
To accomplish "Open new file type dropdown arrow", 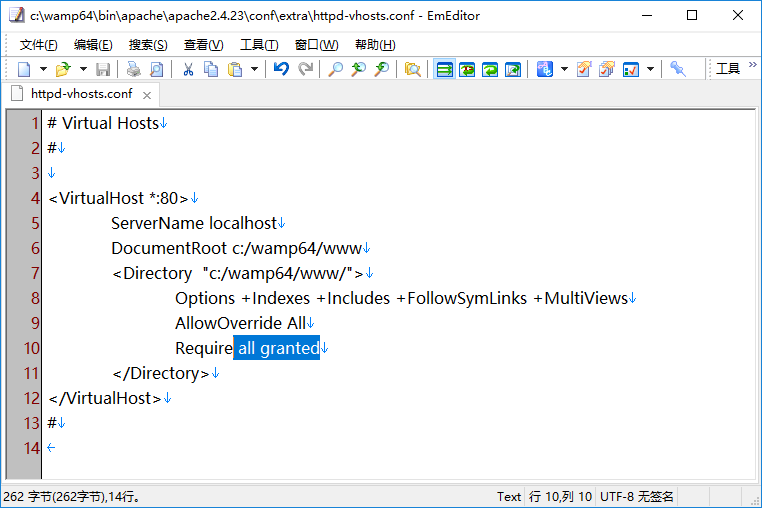I will [43, 70].
